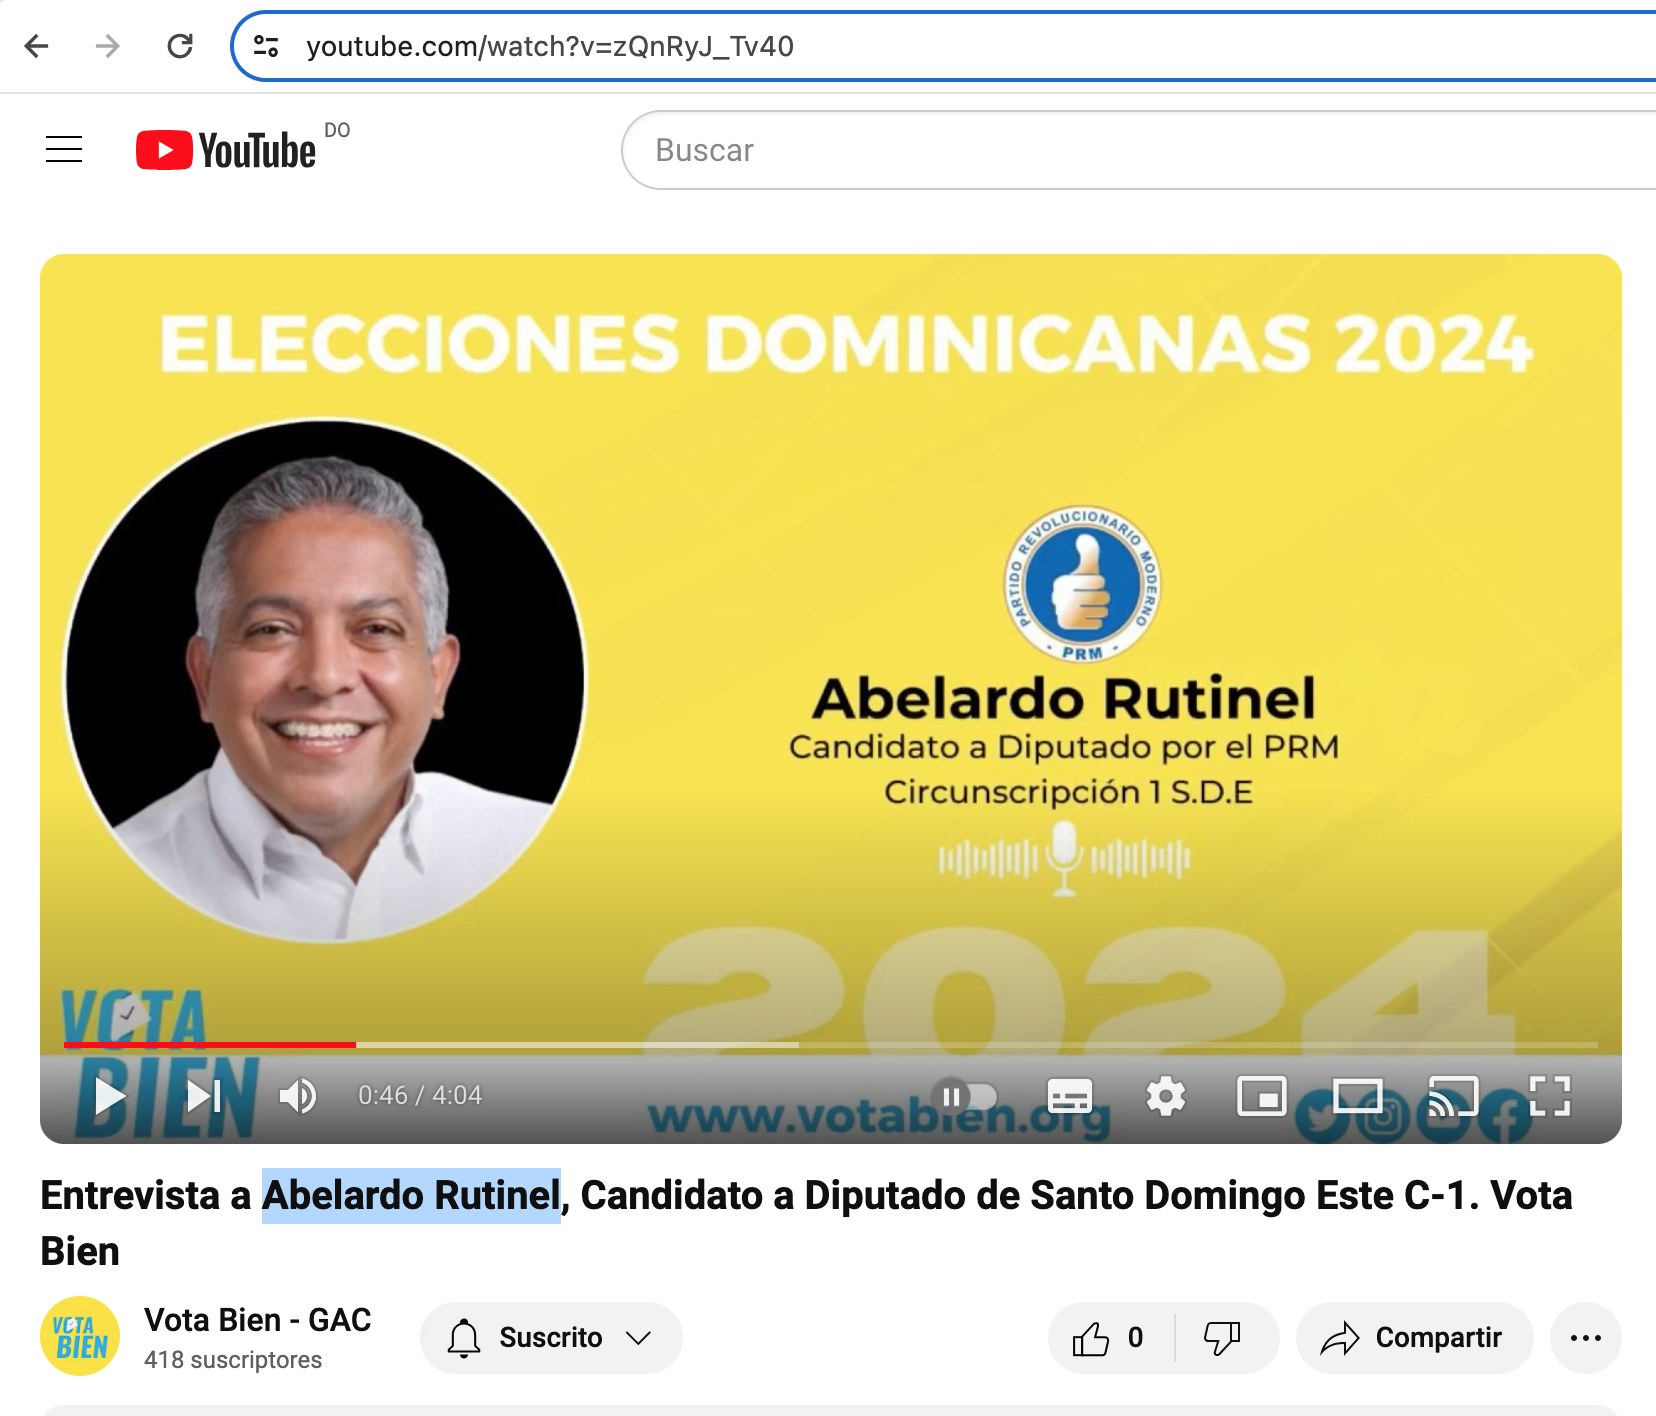Expand the Suscrito notification dropdown

551,1338
